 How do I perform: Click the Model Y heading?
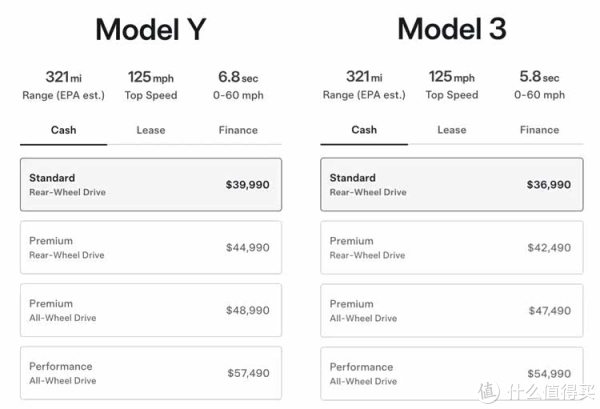point(150,30)
